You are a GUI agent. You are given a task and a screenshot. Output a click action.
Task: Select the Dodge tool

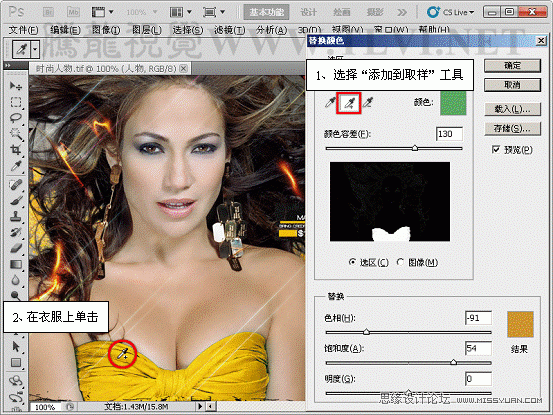click(16, 295)
